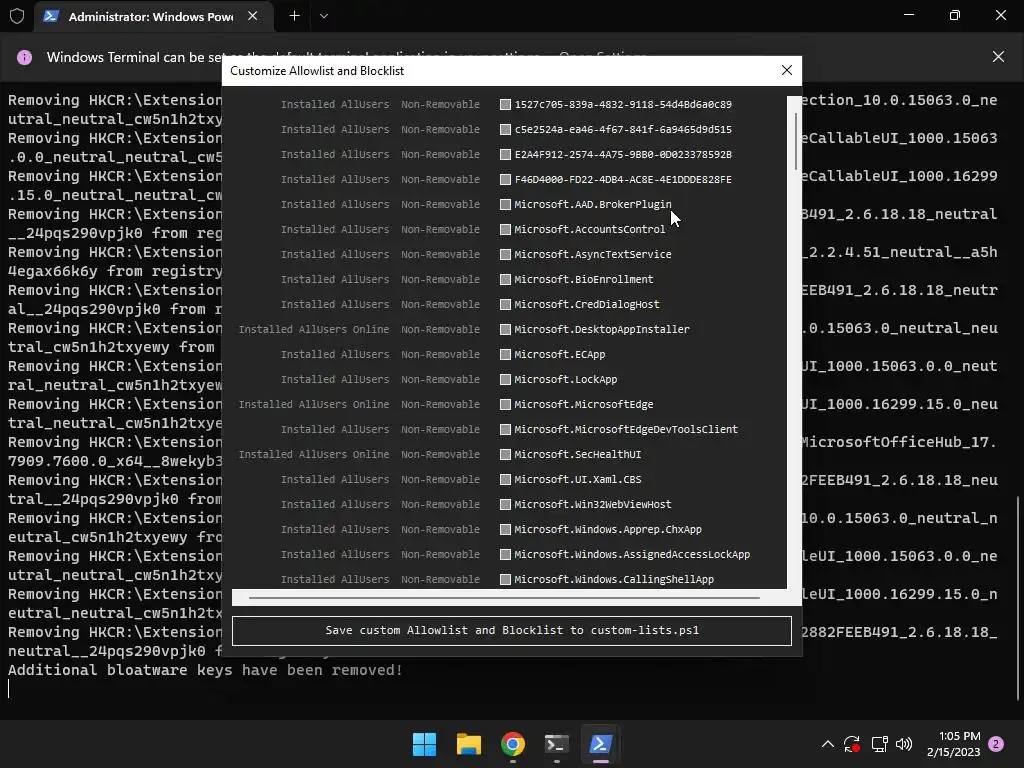Dismiss the Windows Terminal info banner
This screenshot has height=768, width=1024.
click(x=998, y=57)
